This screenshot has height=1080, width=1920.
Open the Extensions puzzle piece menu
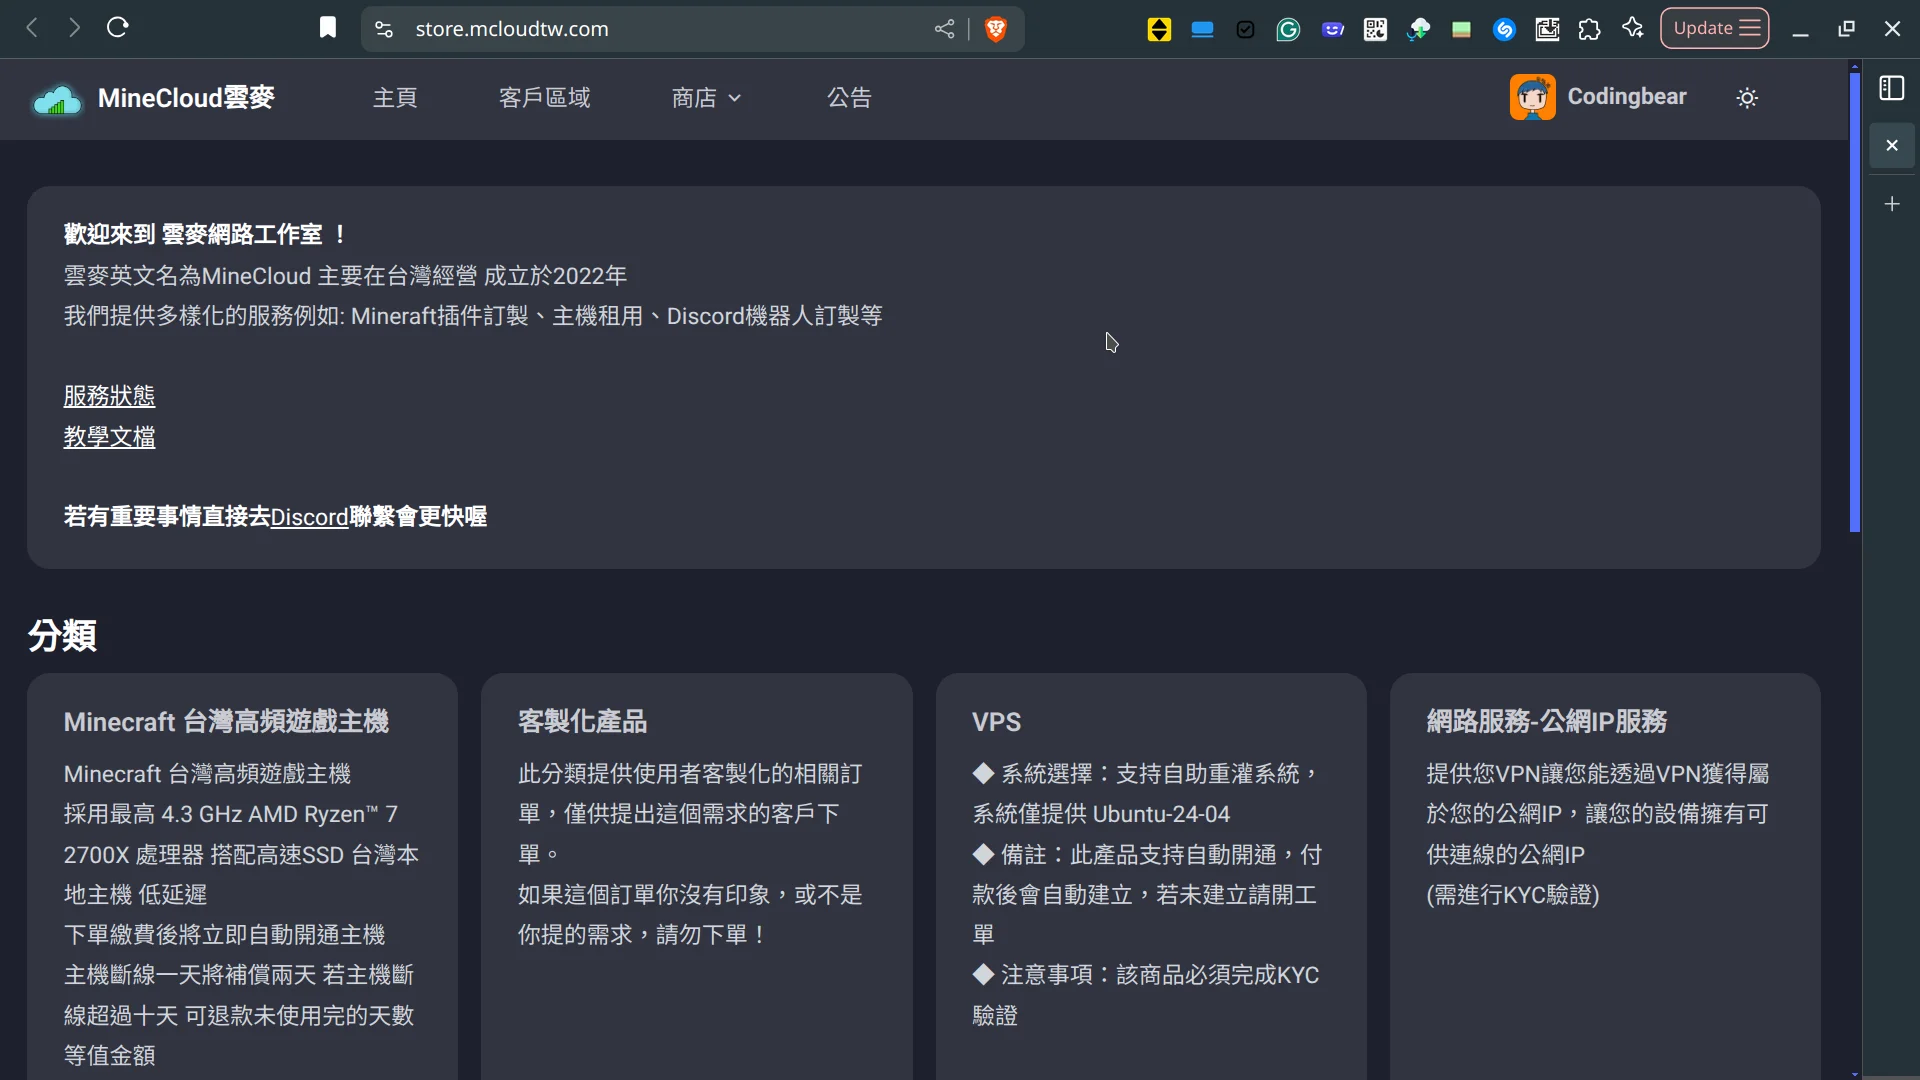point(1589,29)
